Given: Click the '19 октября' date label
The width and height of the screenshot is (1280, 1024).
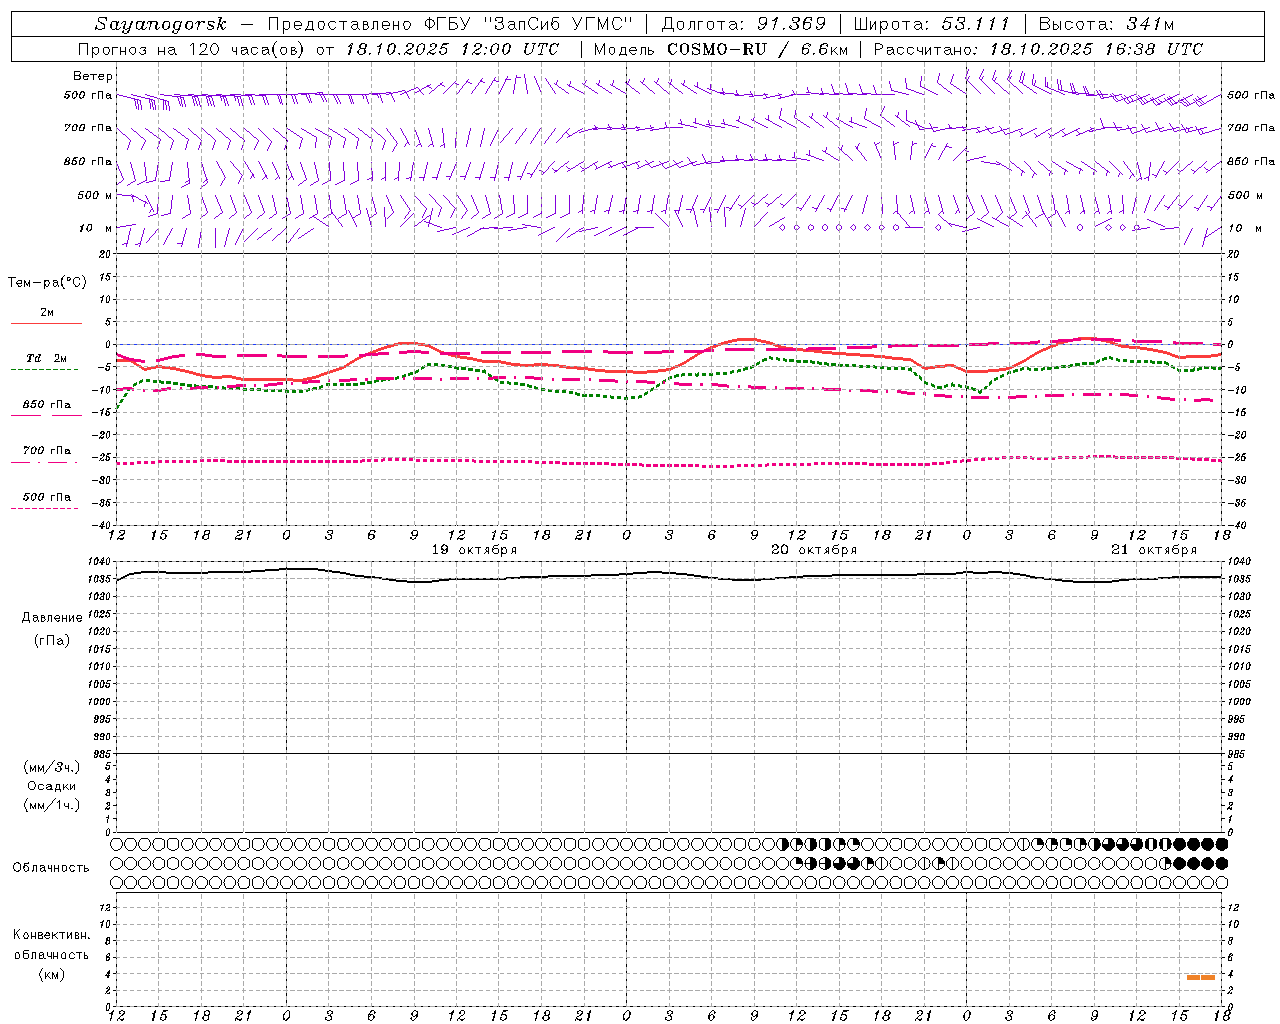Looking at the screenshot, I should 474,550.
